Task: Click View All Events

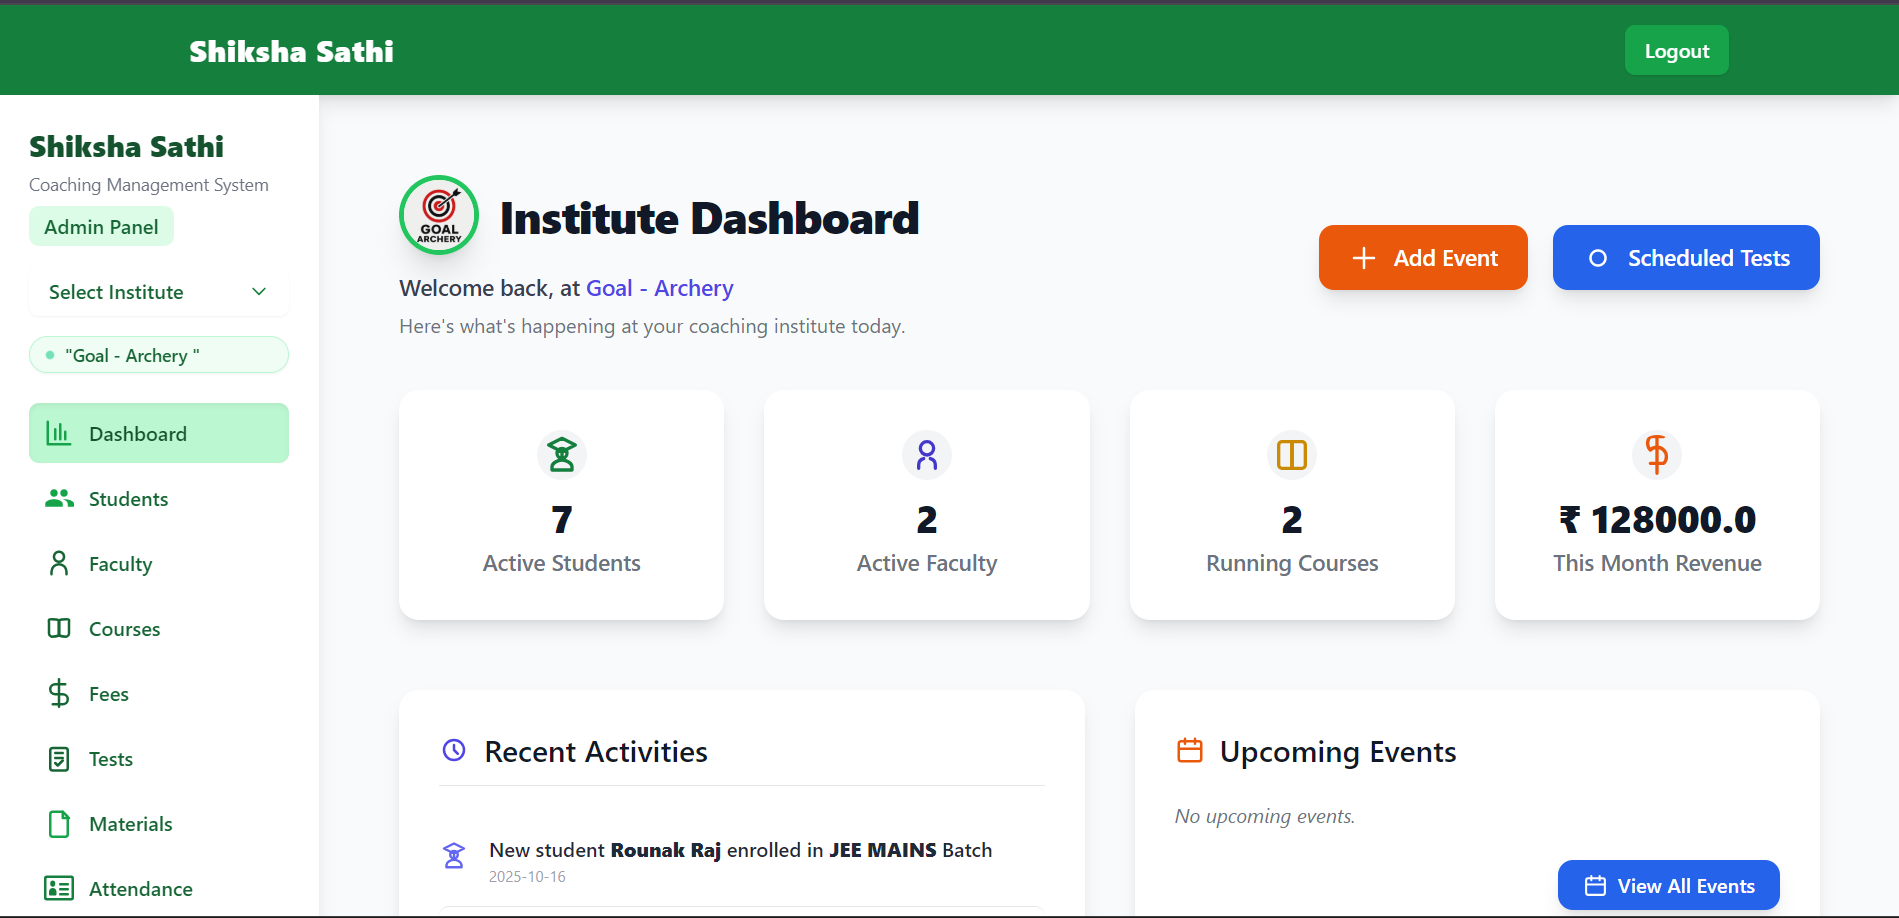Action: click(1668, 885)
